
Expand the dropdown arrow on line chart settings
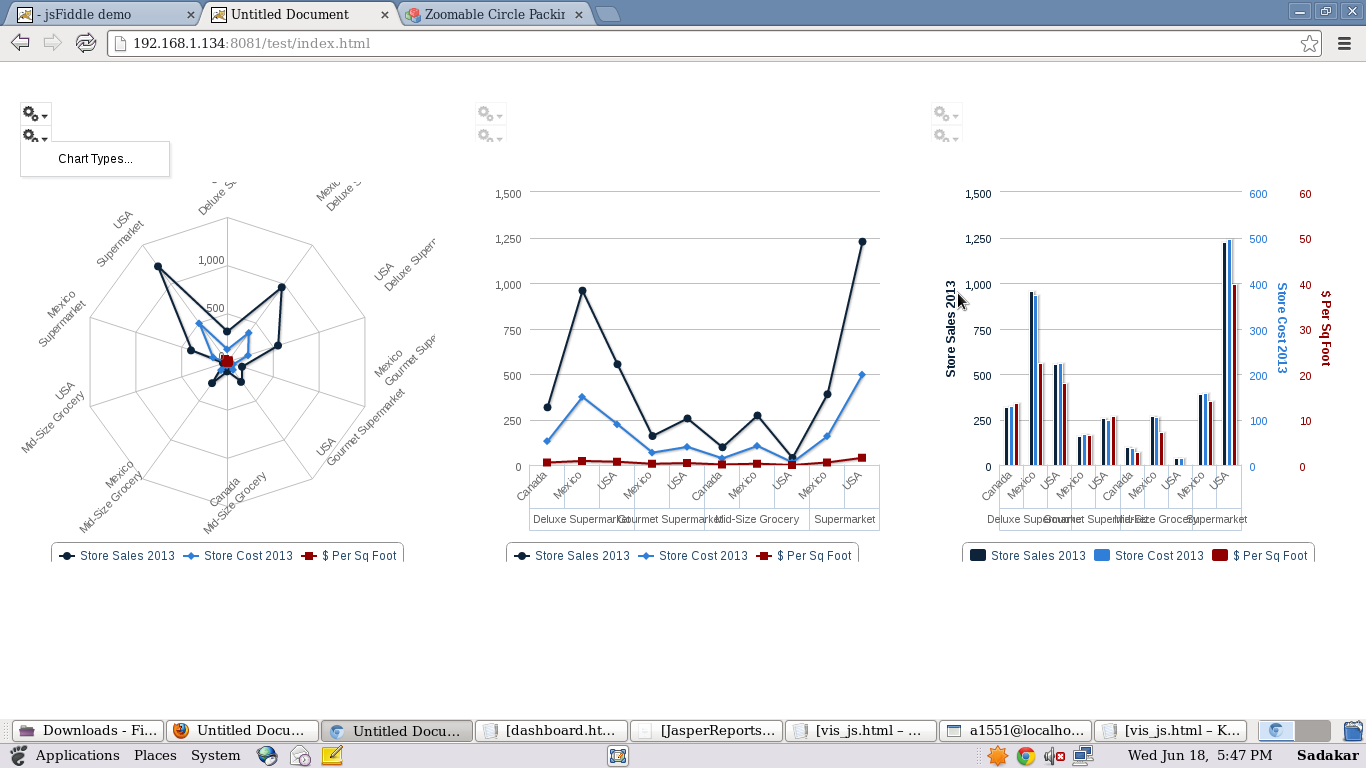pos(499,113)
